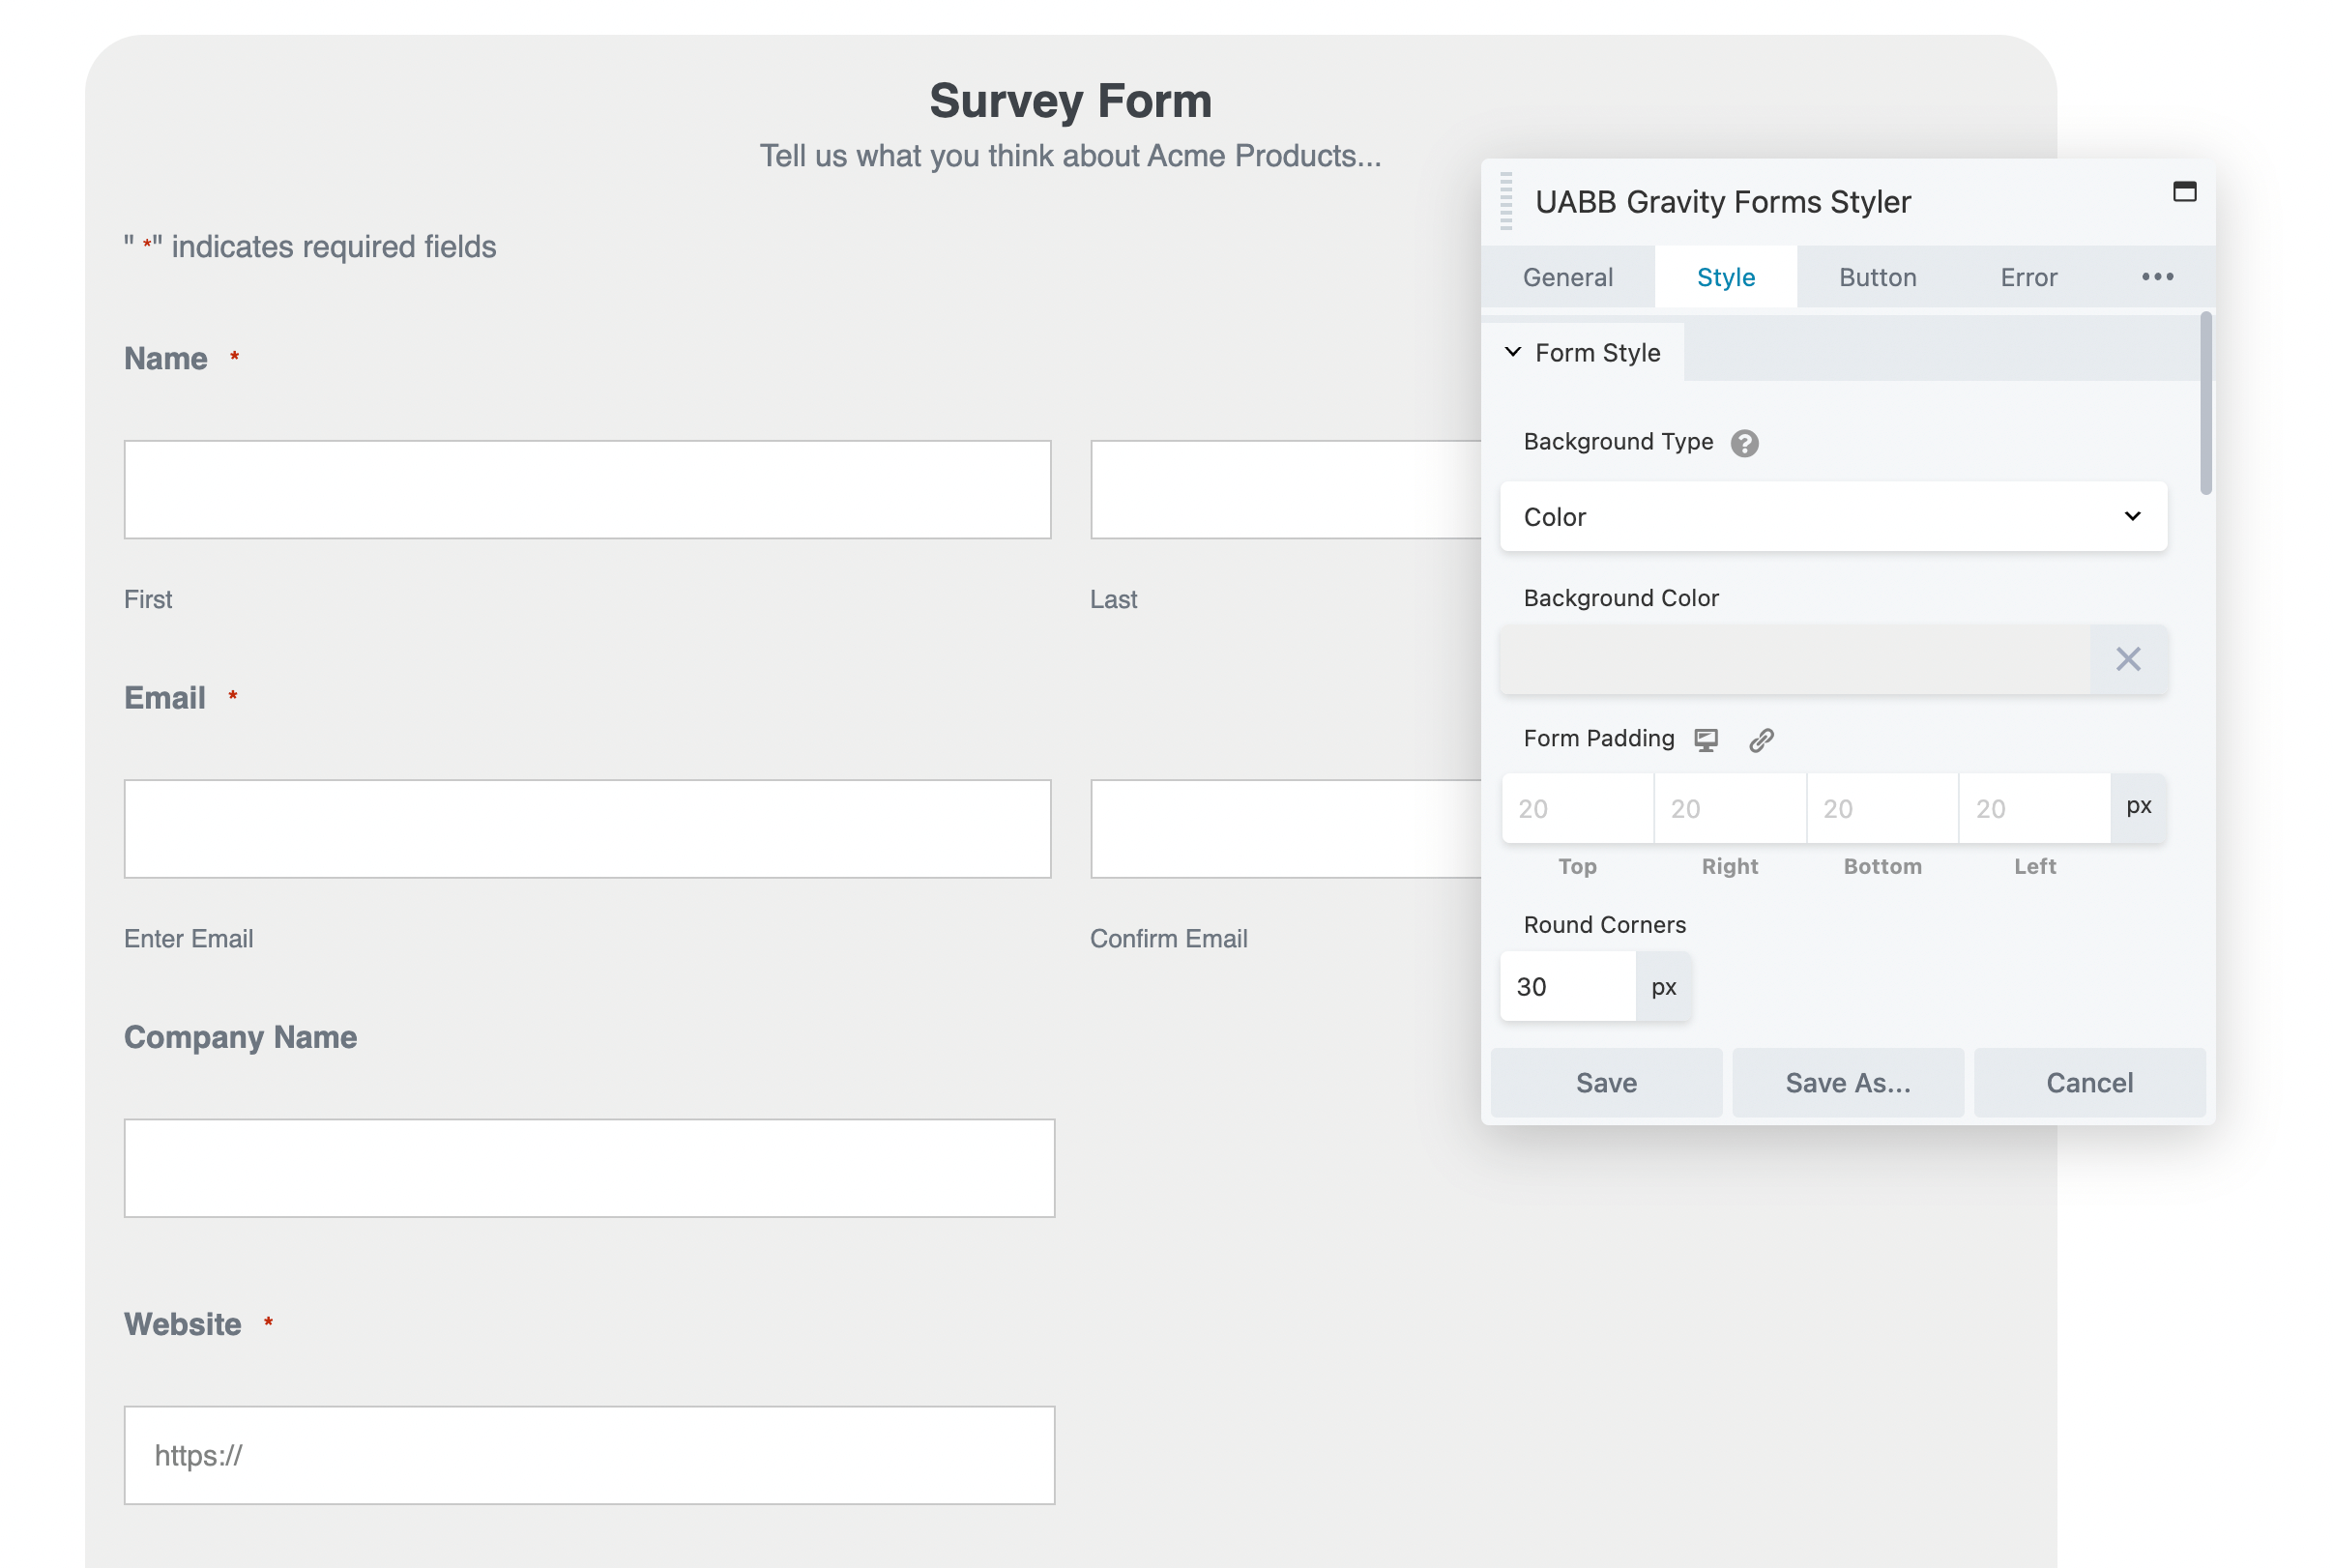Open the Background Color swatch picker
The image size is (2334, 1568).
(x=1795, y=659)
